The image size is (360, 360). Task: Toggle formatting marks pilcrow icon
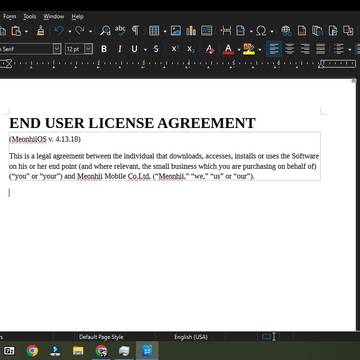point(135,30)
